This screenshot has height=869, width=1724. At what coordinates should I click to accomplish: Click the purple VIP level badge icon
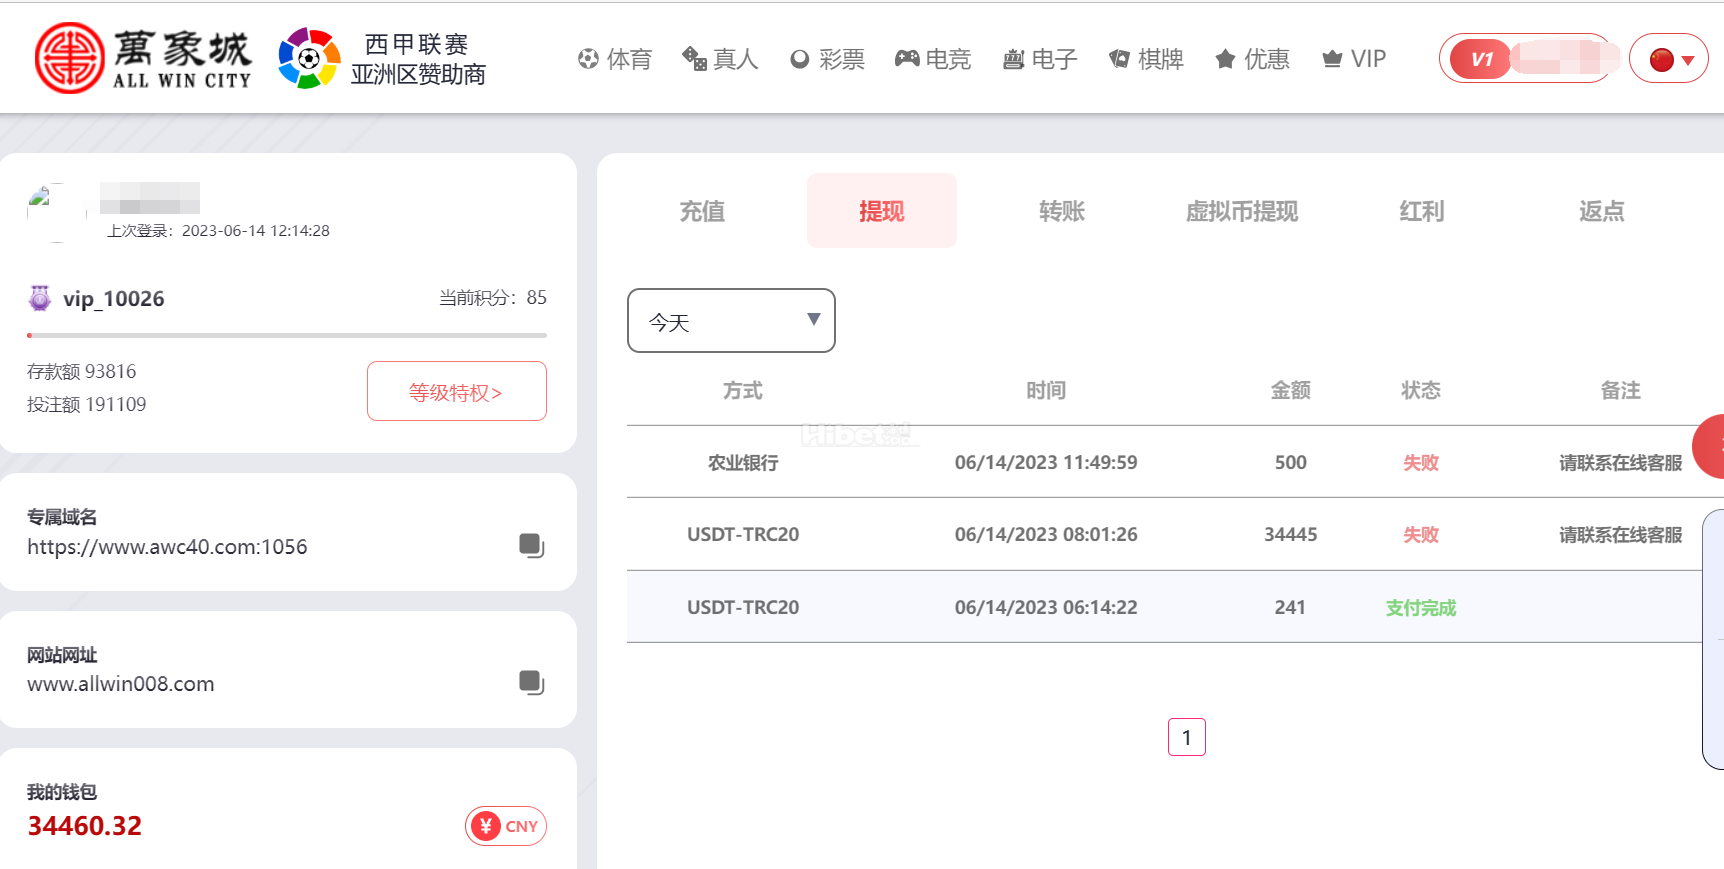pyautogui.click(x=40, y=298)
